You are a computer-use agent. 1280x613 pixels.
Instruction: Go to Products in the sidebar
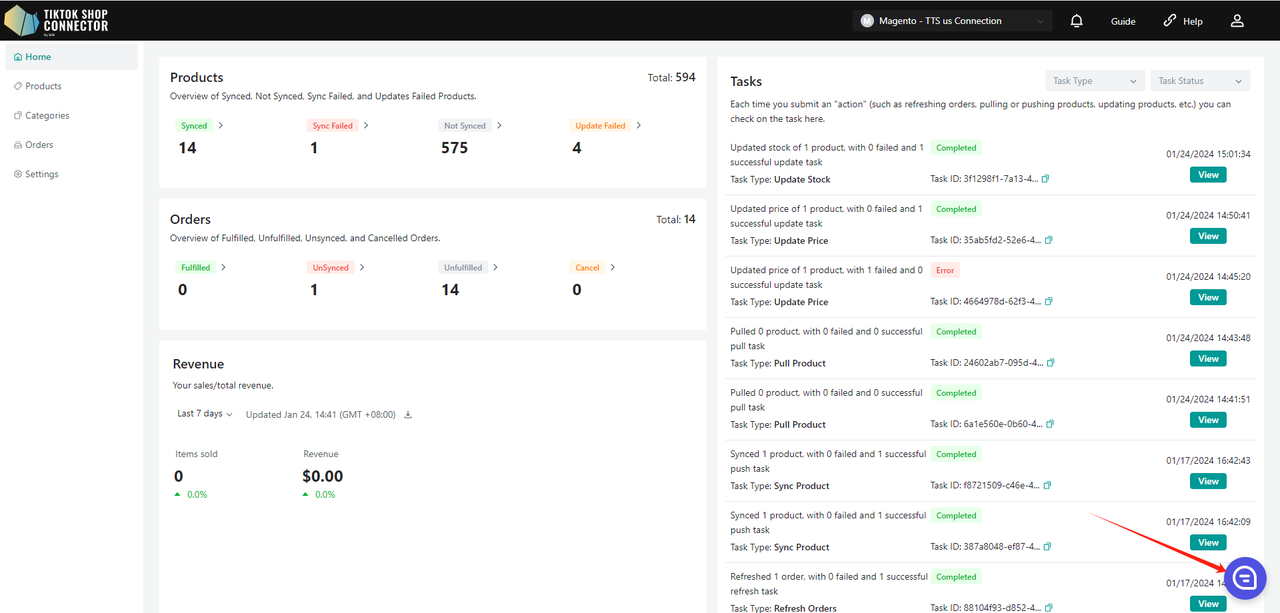click(43, 86)
